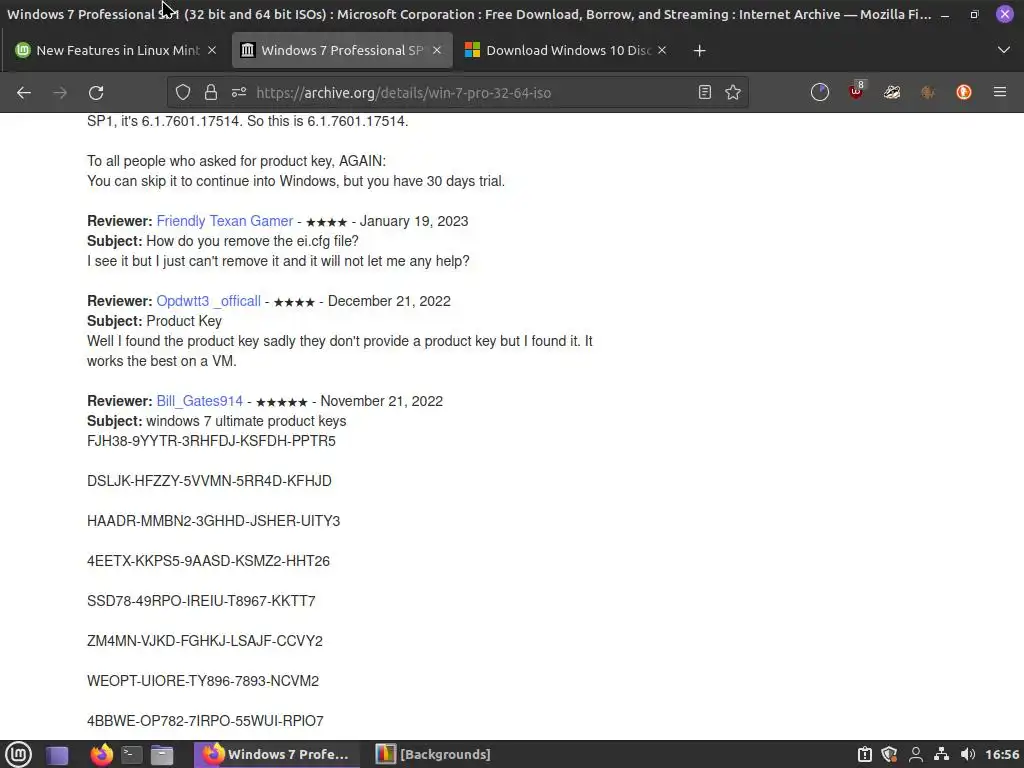Click review date January 19, 2023
Viewport: 1024px width, 768px height.
point(414,221)
